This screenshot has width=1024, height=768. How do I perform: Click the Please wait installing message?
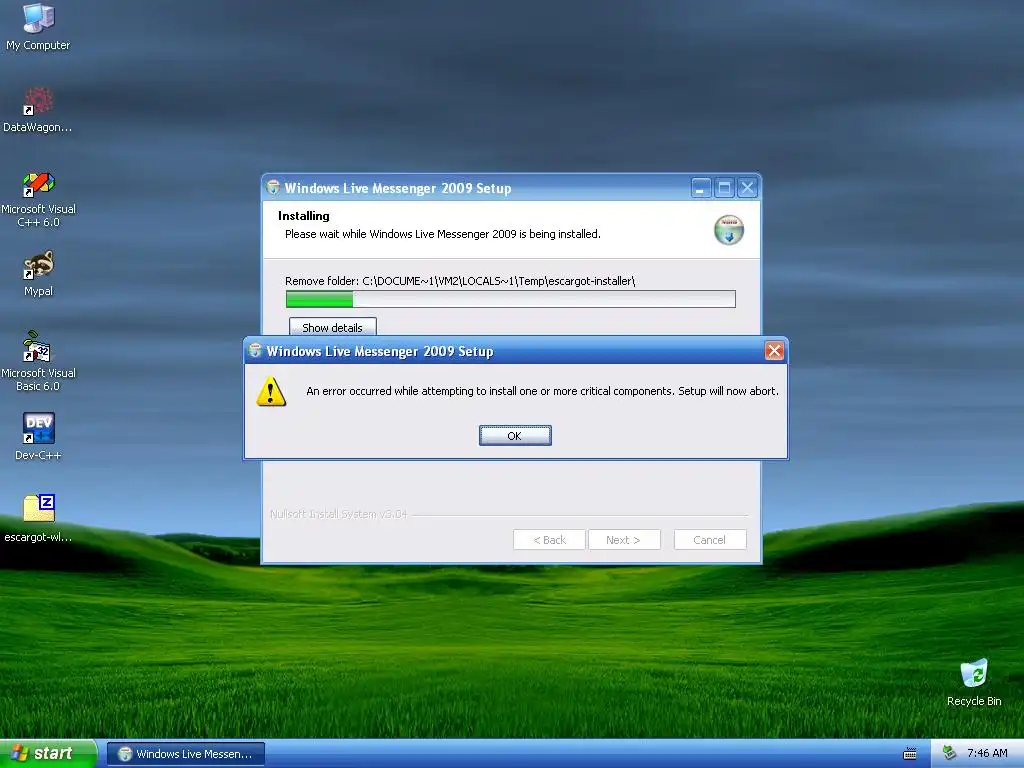pos(443,234)
